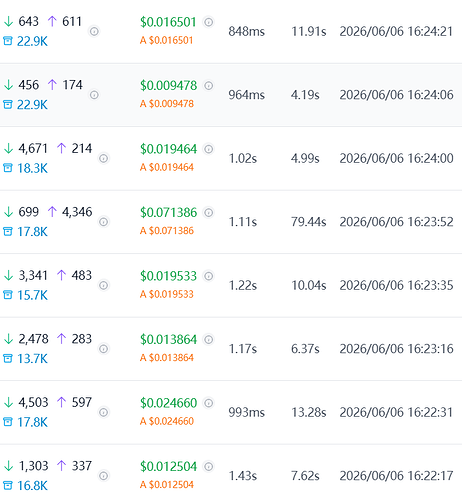Click purple up arrow beside 611
Image resolution: width=462 pixels, height=500 pixels.
coord(52,21)
